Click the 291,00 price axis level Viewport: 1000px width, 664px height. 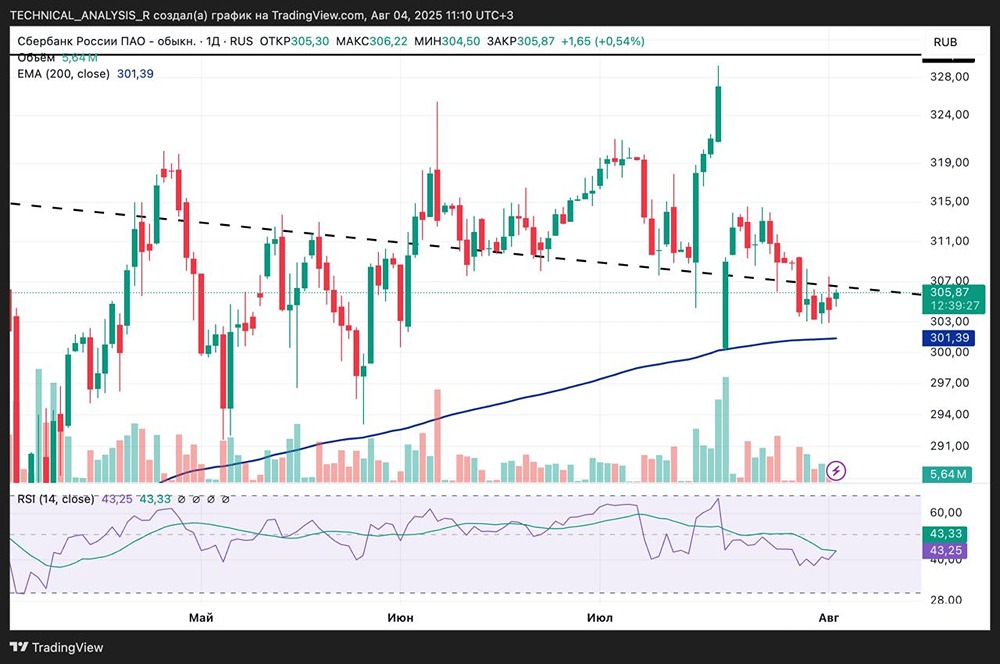950,446
